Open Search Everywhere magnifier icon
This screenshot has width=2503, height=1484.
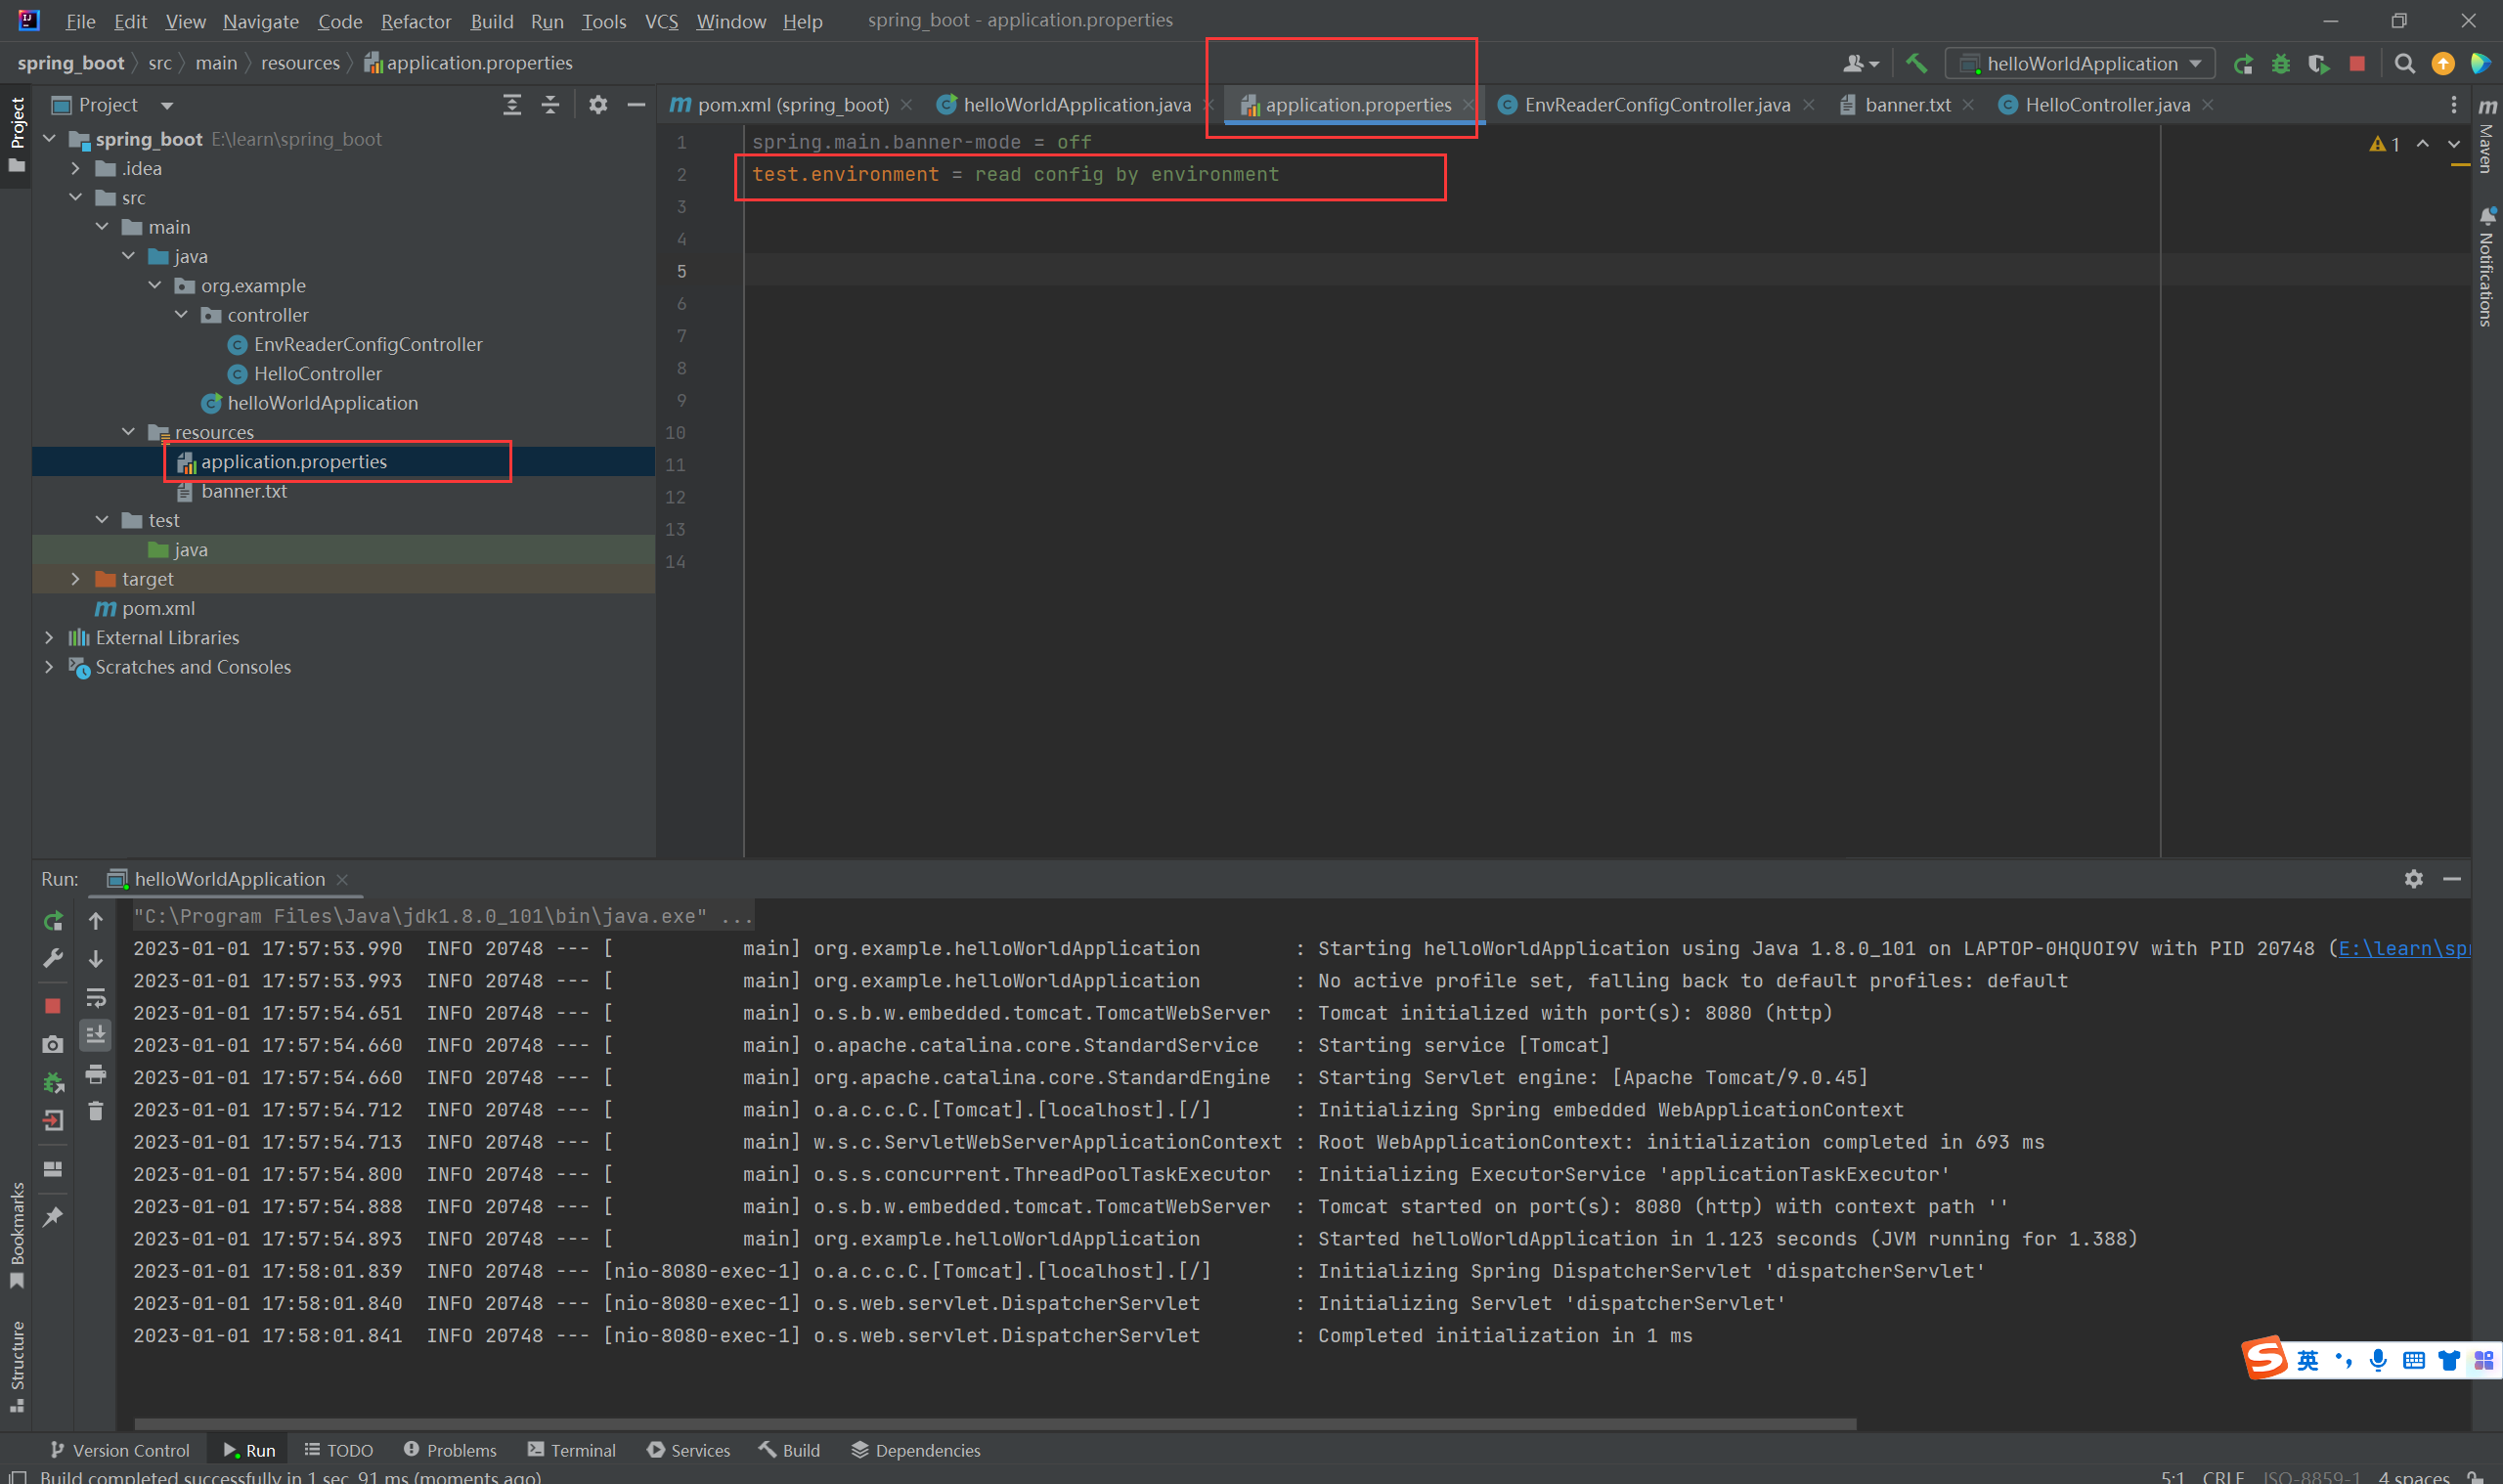[x=2405, y=64]
